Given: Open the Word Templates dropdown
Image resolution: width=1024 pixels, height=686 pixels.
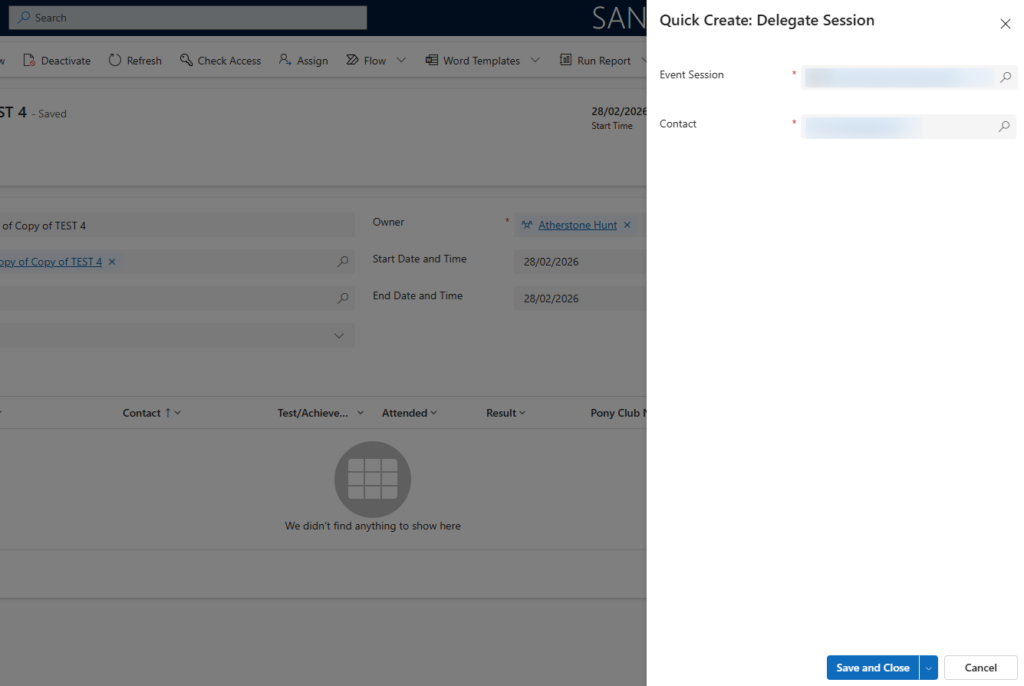Looking at the screenshot, I should 535,61.
